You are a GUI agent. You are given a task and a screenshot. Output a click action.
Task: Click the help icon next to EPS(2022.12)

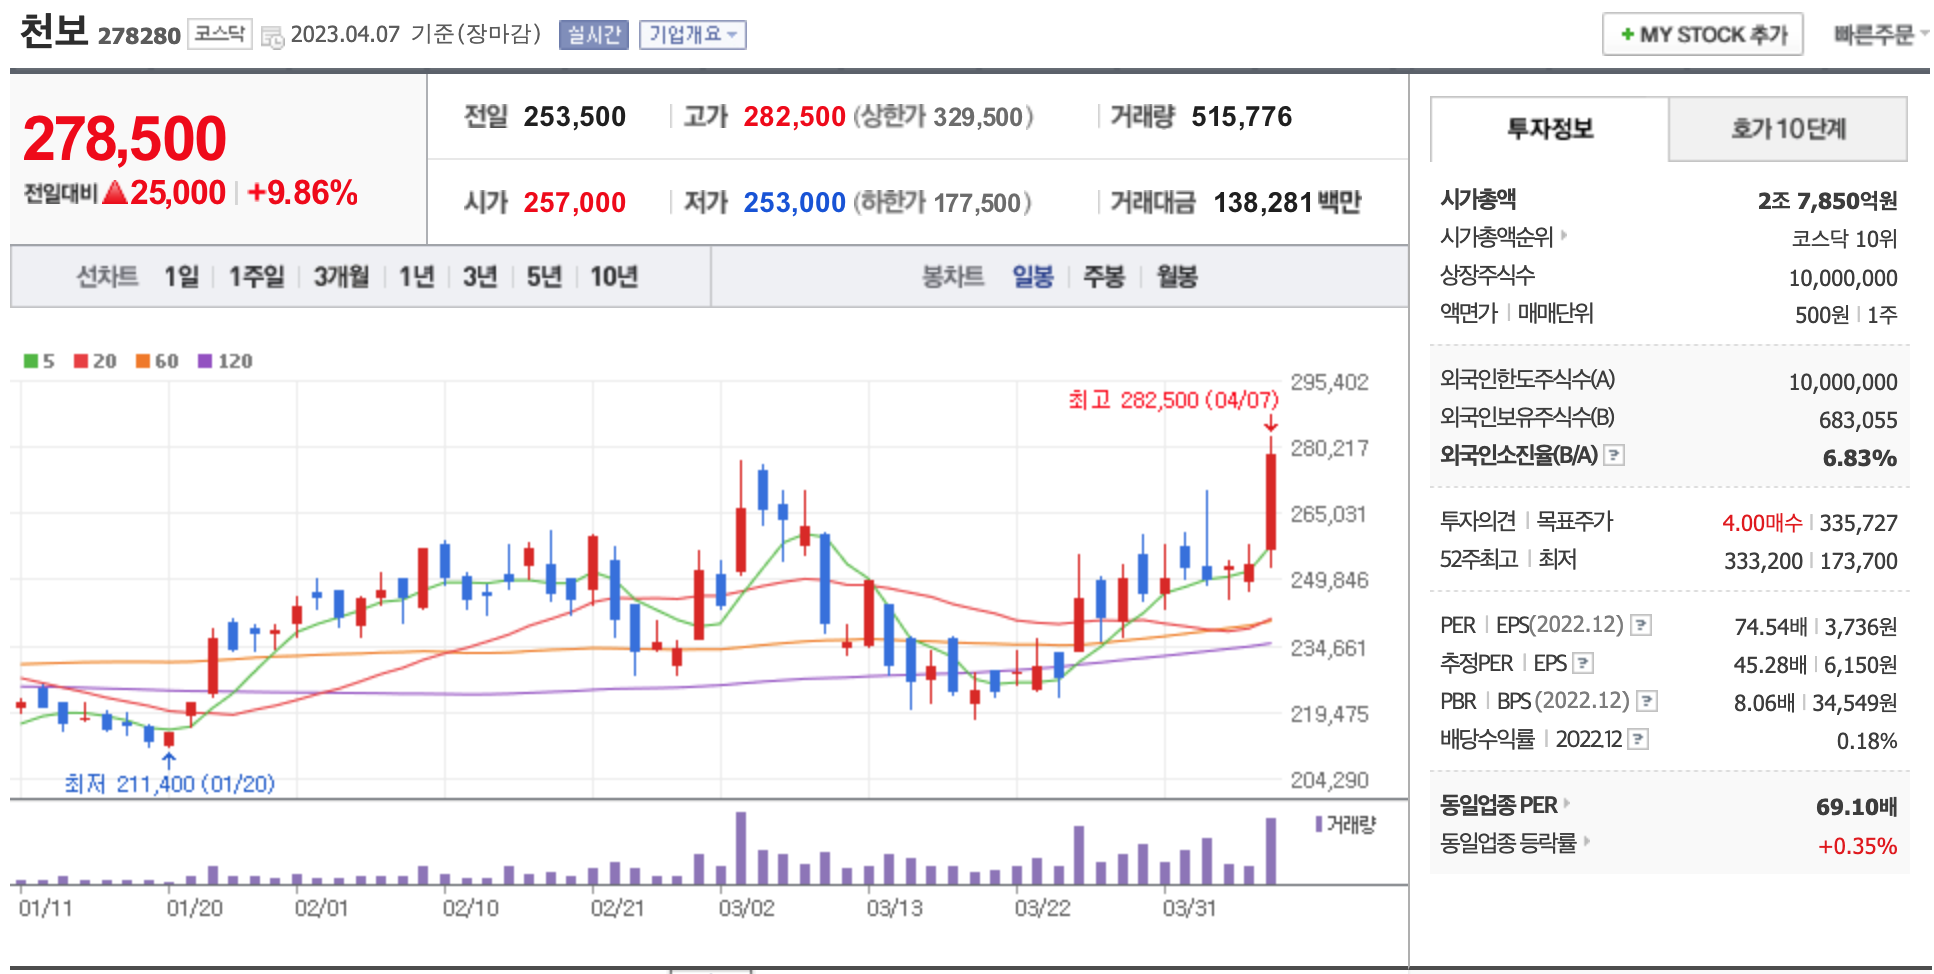click(1640, 626)
